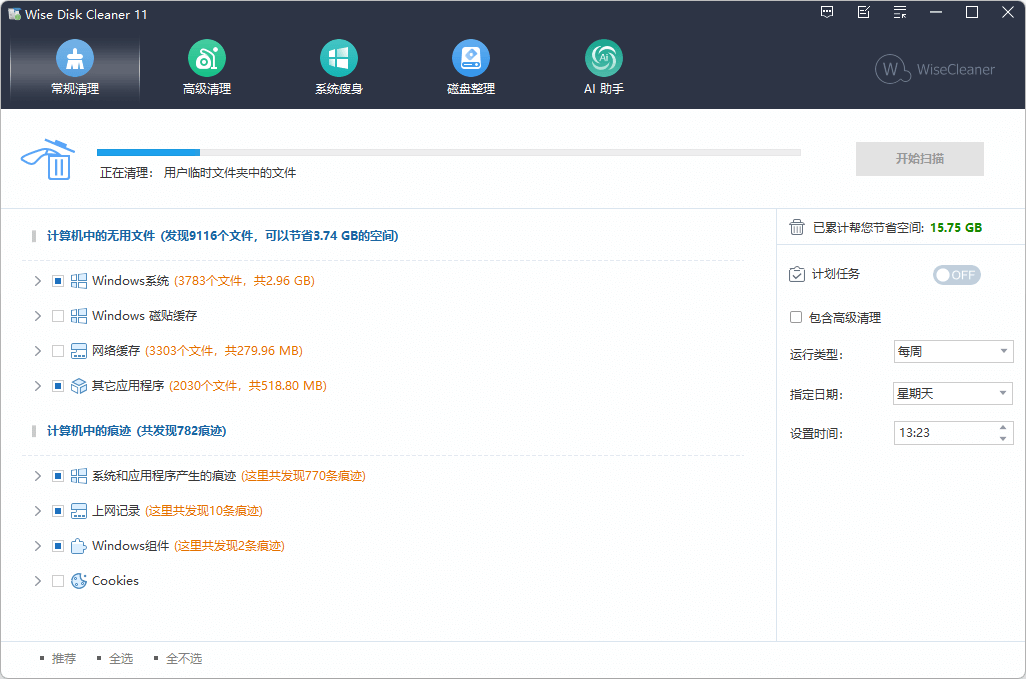Decrease time with the down arrow
Screen dimensions: 1026x679
pos(1003,438)
